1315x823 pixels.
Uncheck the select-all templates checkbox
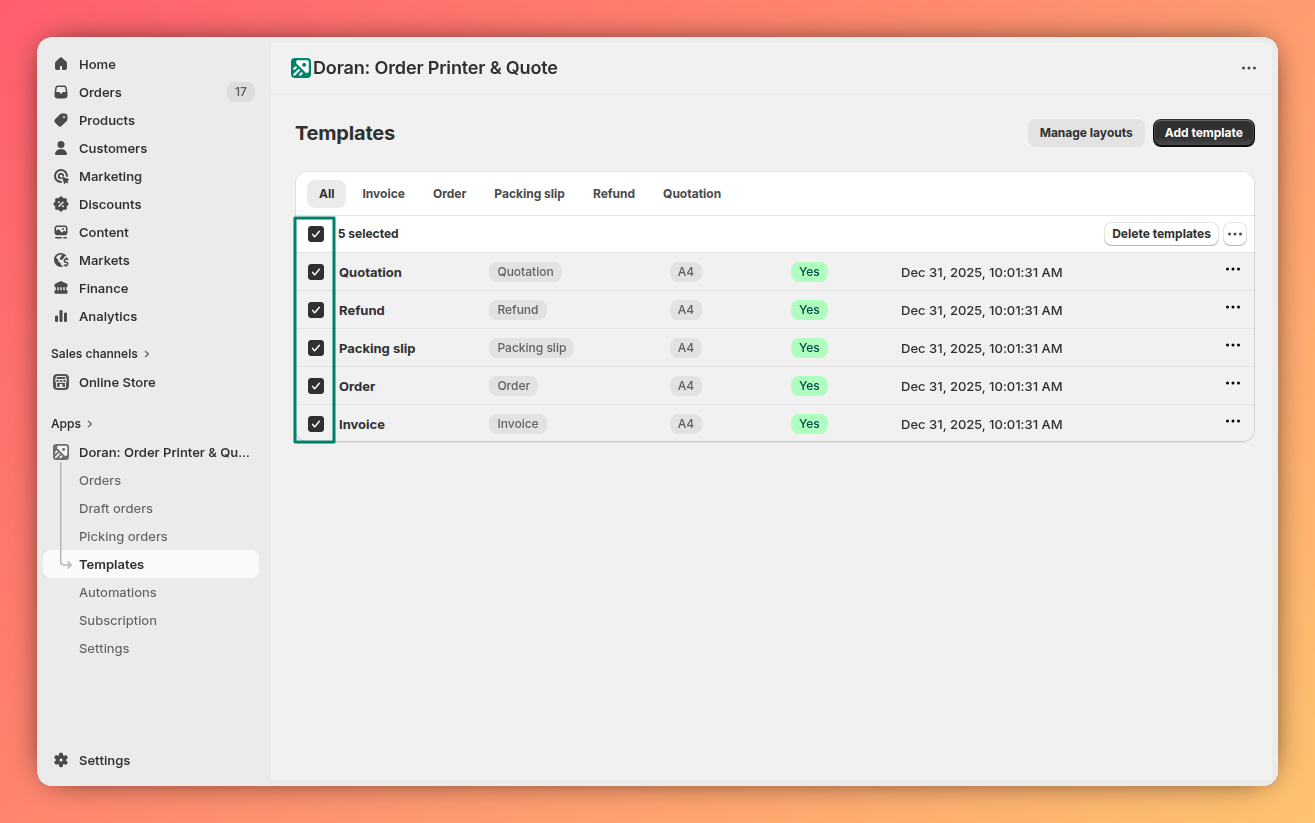click(x=316, y=234)
